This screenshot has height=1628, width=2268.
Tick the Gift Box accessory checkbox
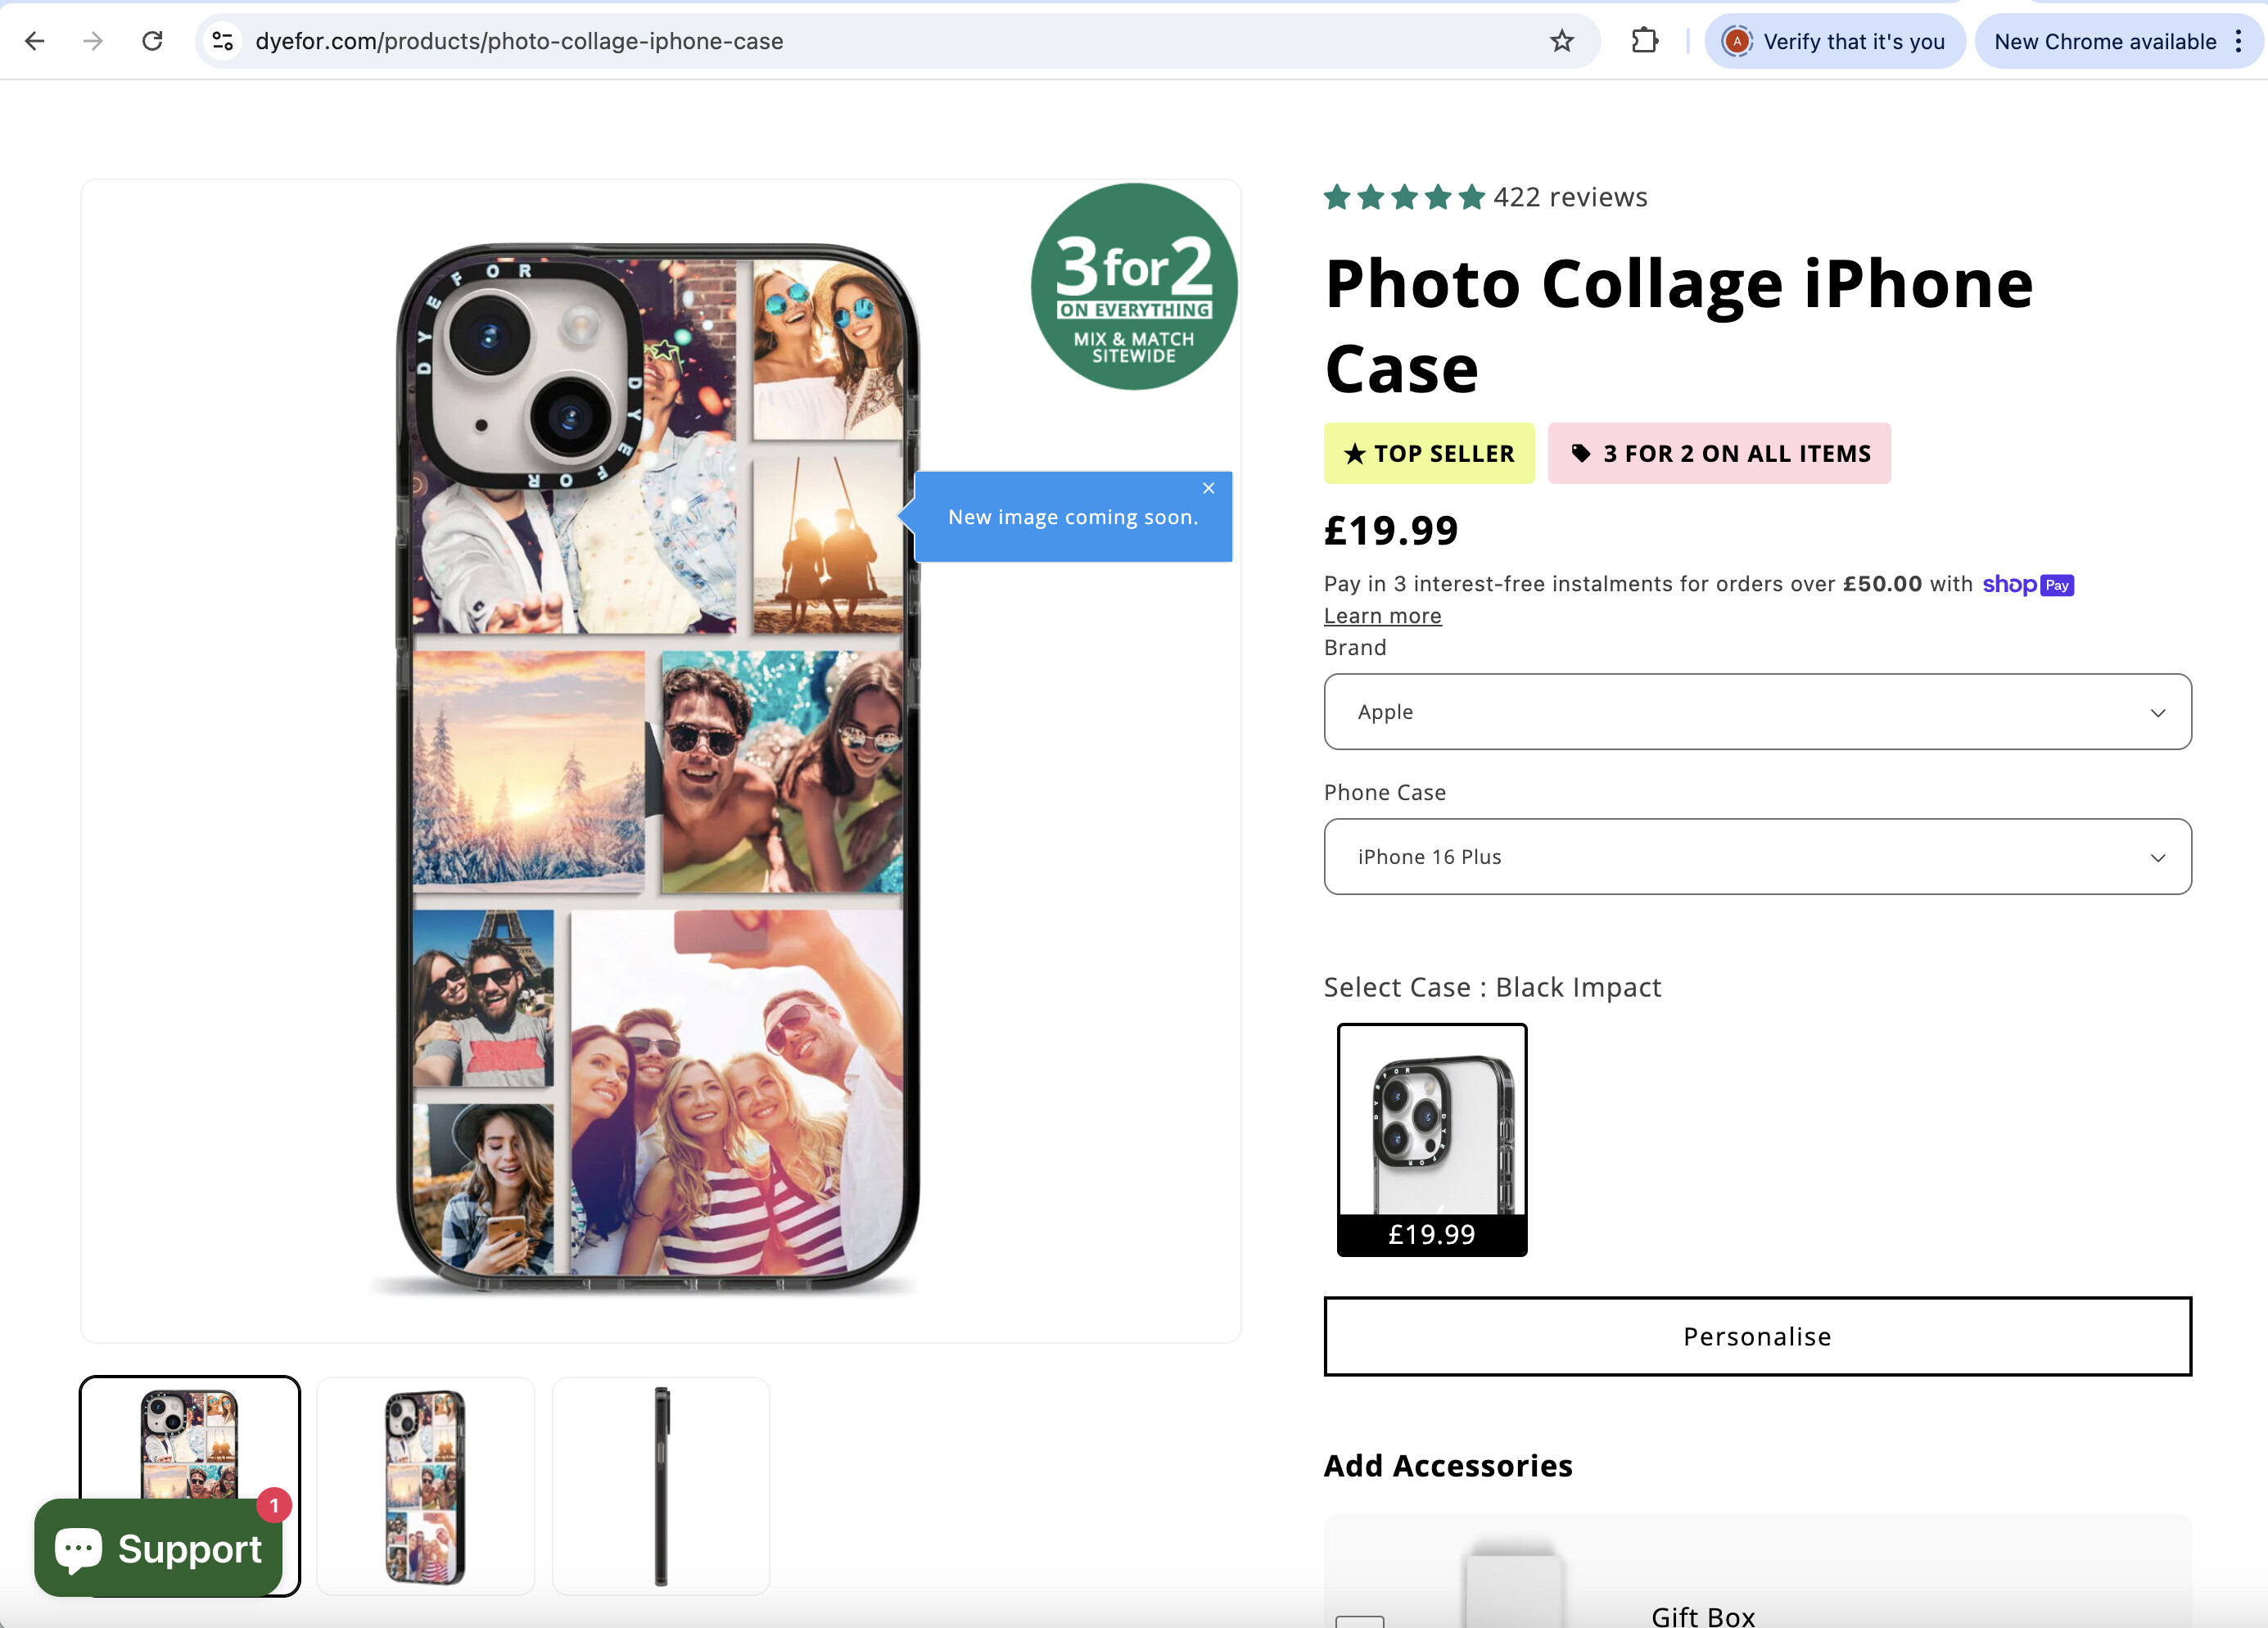1359,1619
